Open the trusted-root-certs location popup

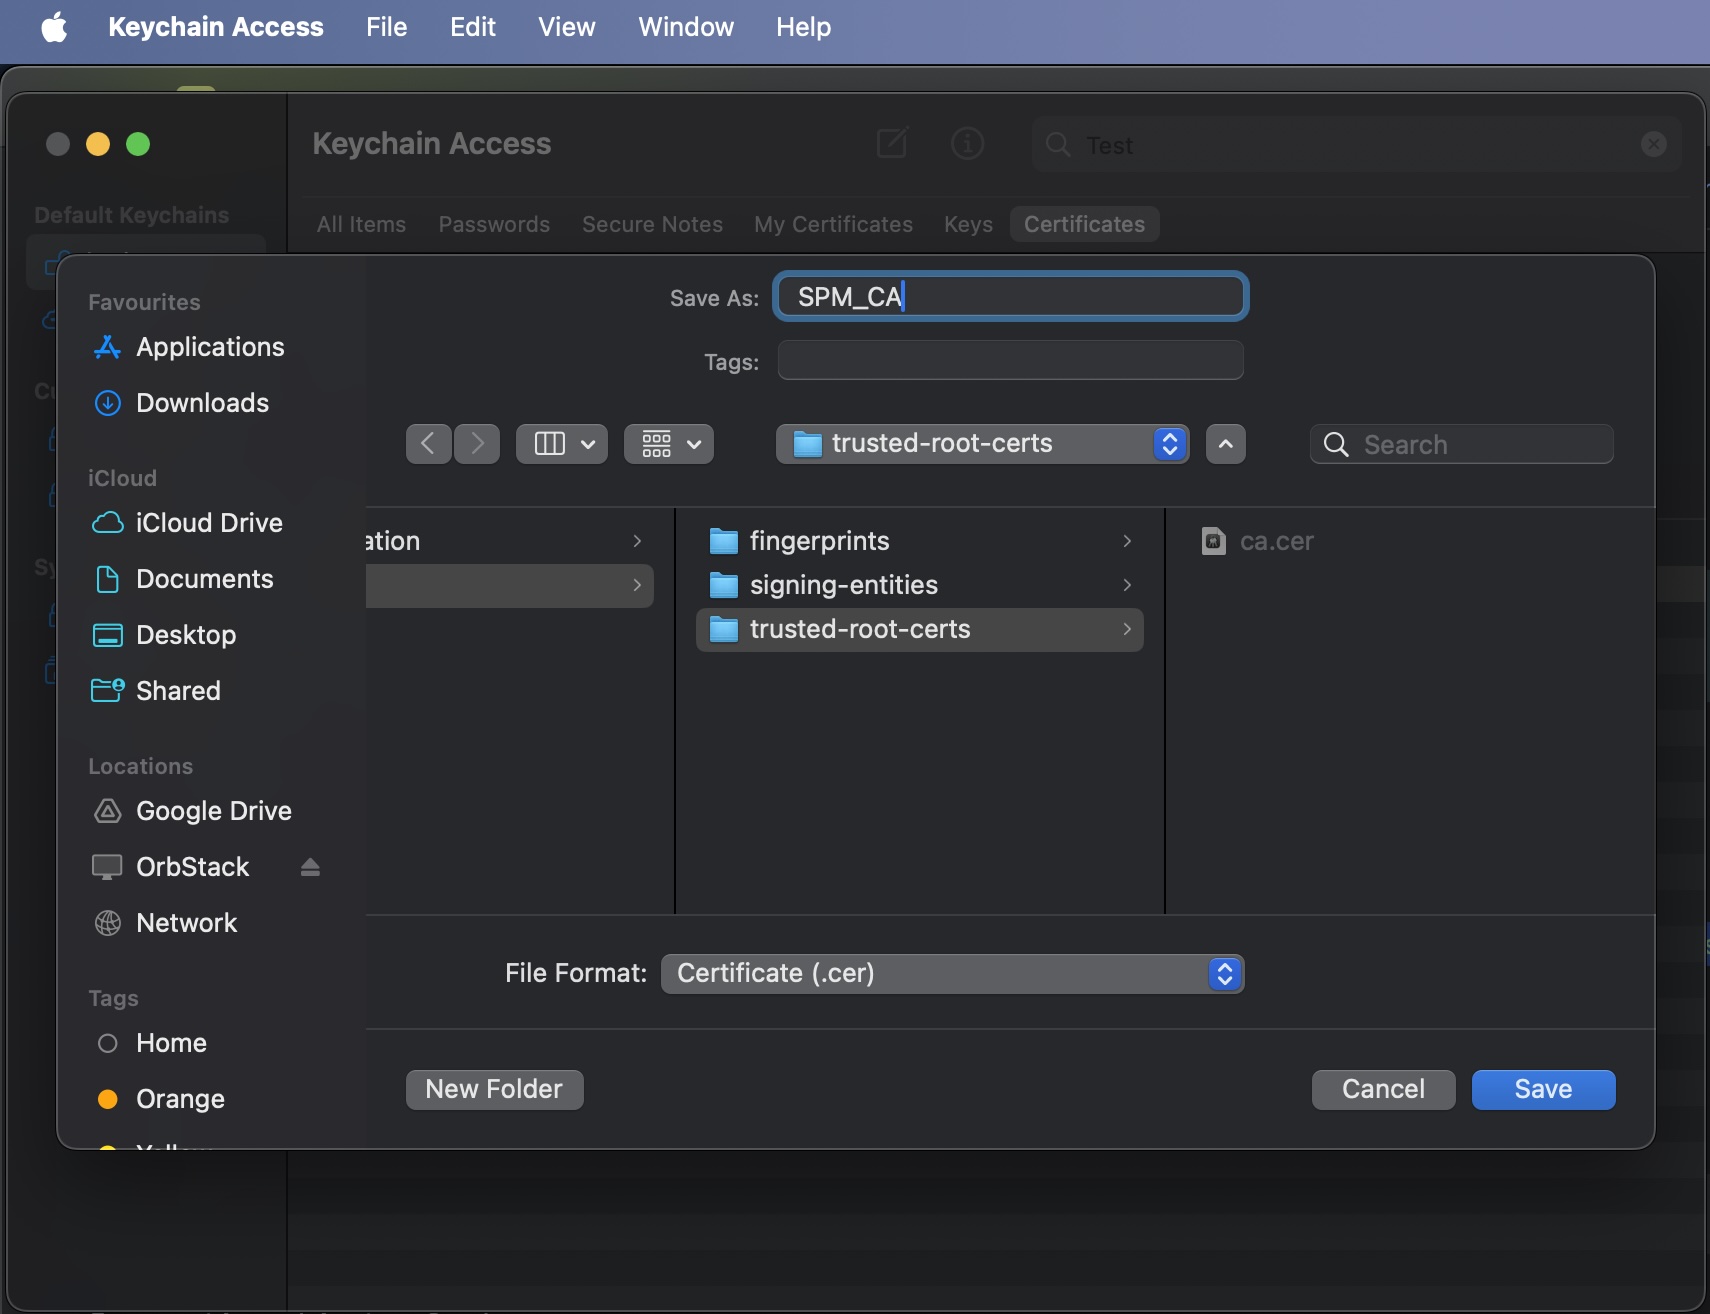pyautogui.click(x=982, y=443)
